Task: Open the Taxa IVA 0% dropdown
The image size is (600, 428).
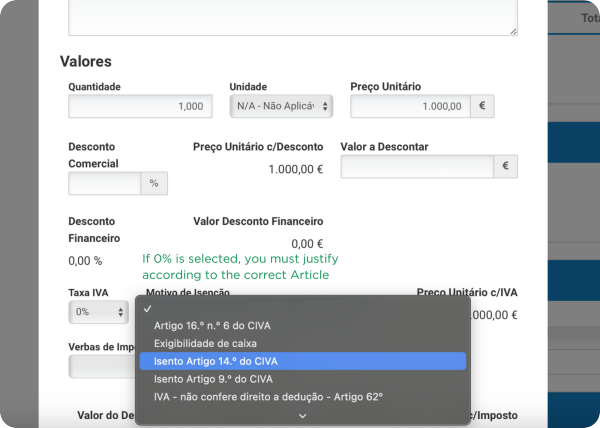Action: [x=98, y=312]
